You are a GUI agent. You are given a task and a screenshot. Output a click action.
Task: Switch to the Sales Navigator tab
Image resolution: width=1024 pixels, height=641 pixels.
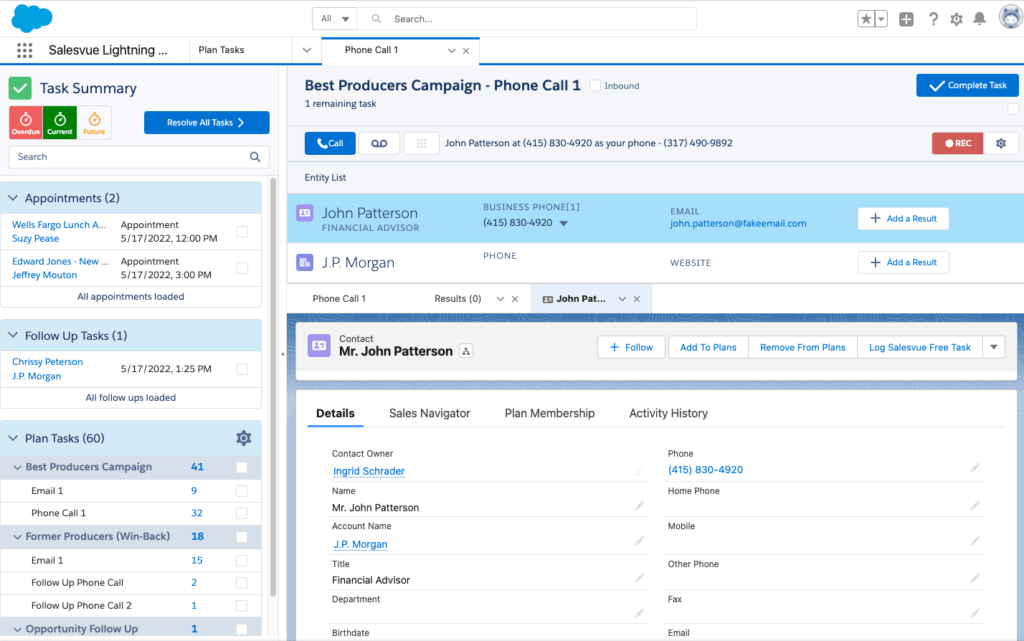[430, 413]
